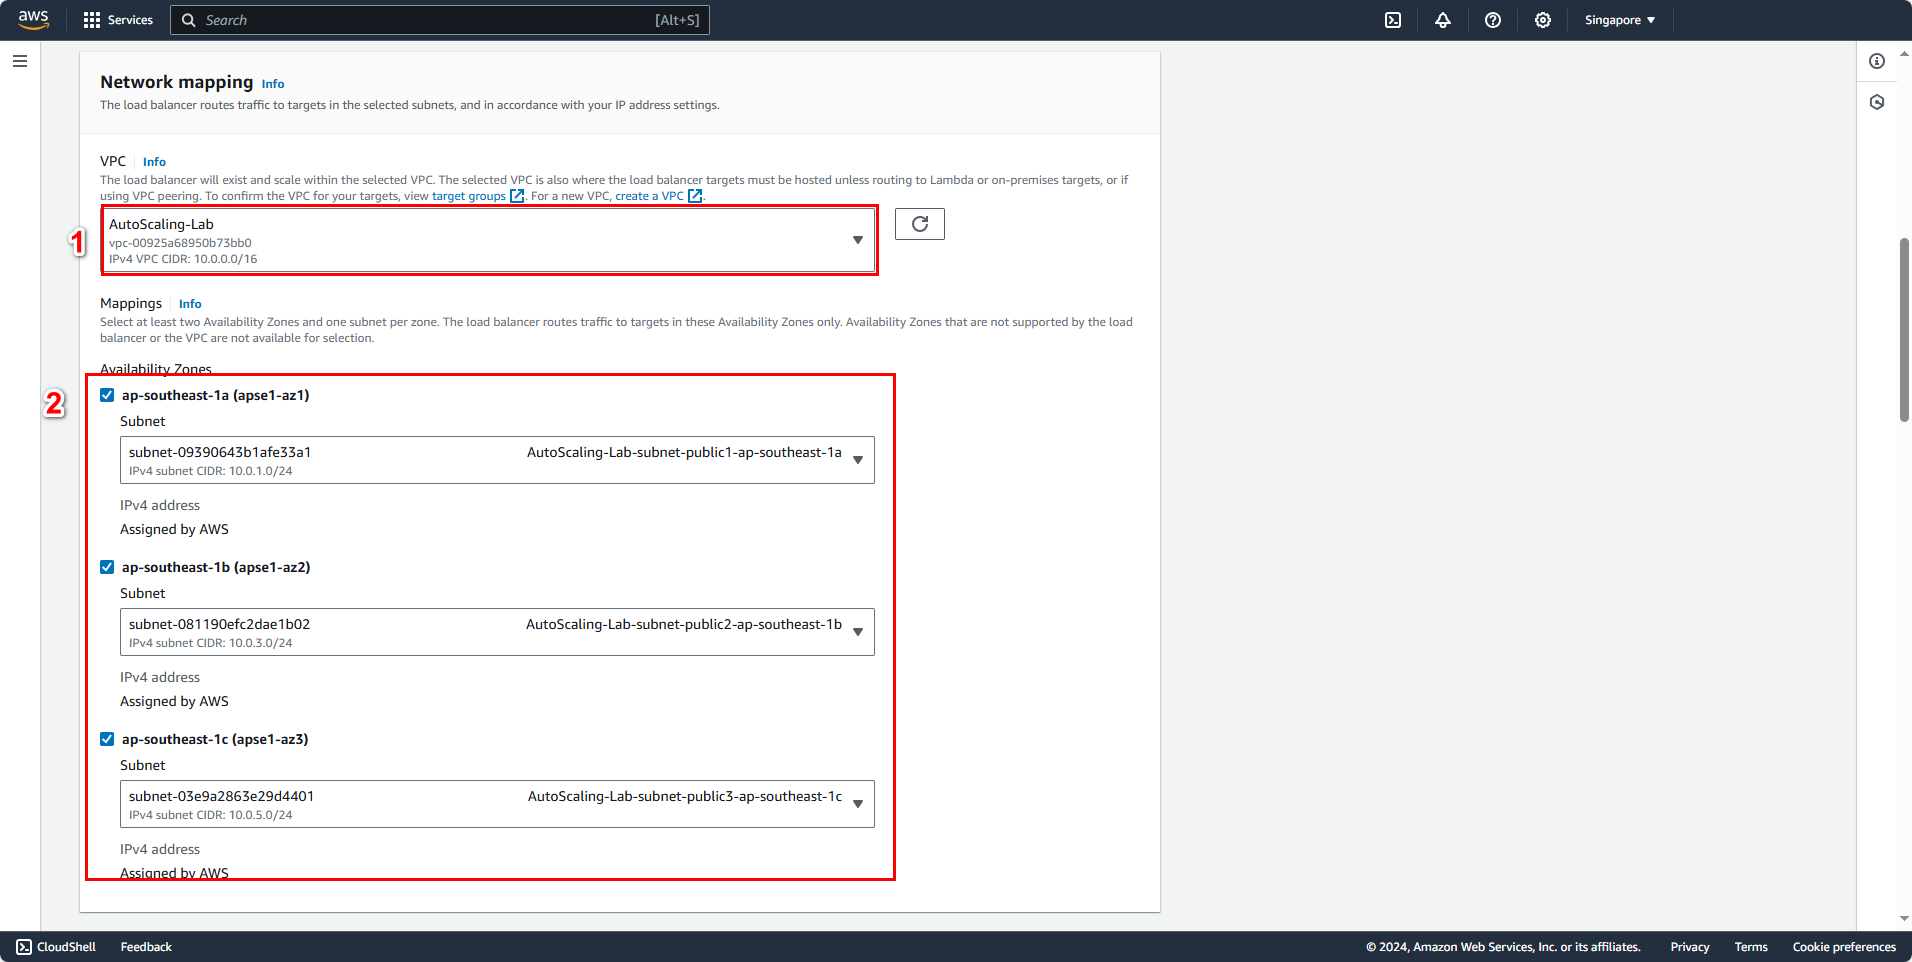
Task: Change the Singapore region
Action: tap(1618, 20)
